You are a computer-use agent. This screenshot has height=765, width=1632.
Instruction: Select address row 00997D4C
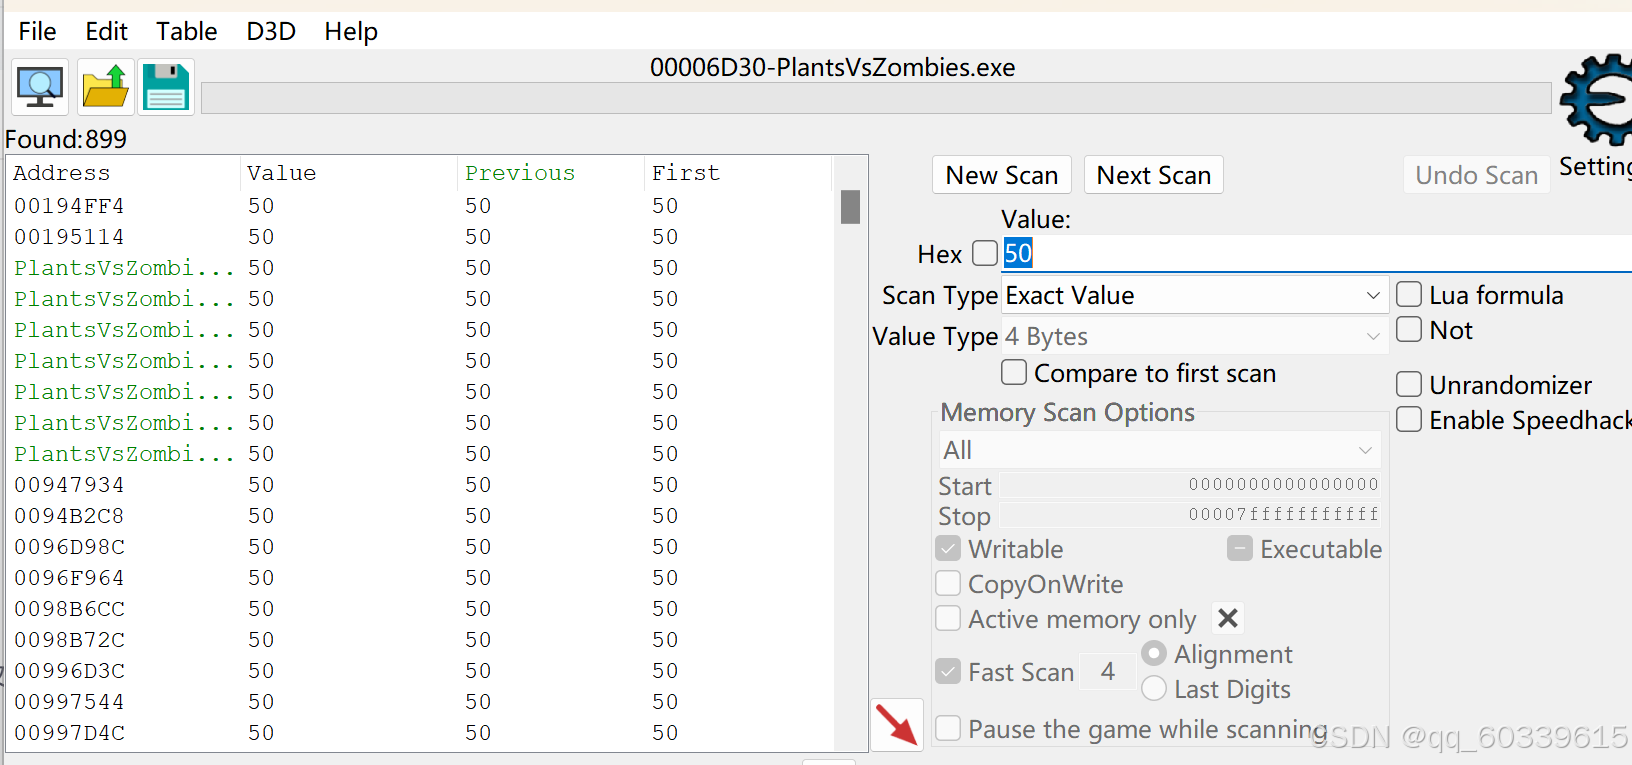[420, 732]
